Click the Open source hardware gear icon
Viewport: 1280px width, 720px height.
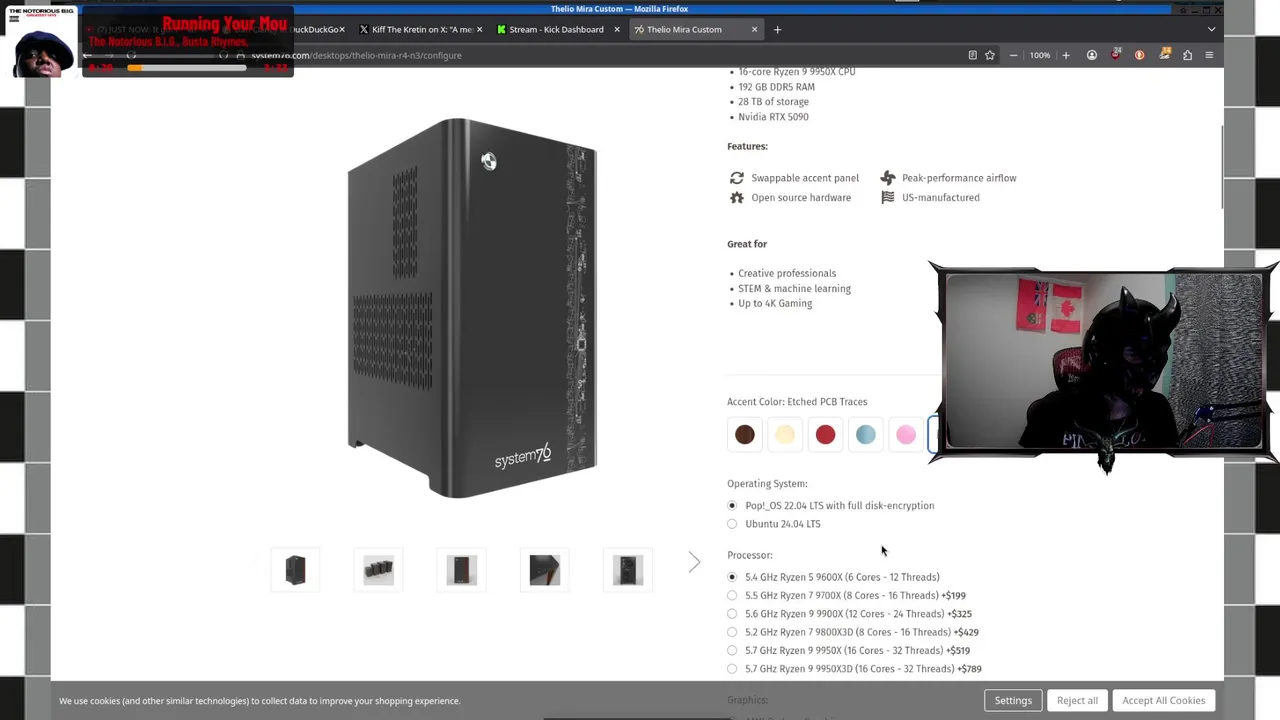737,198
